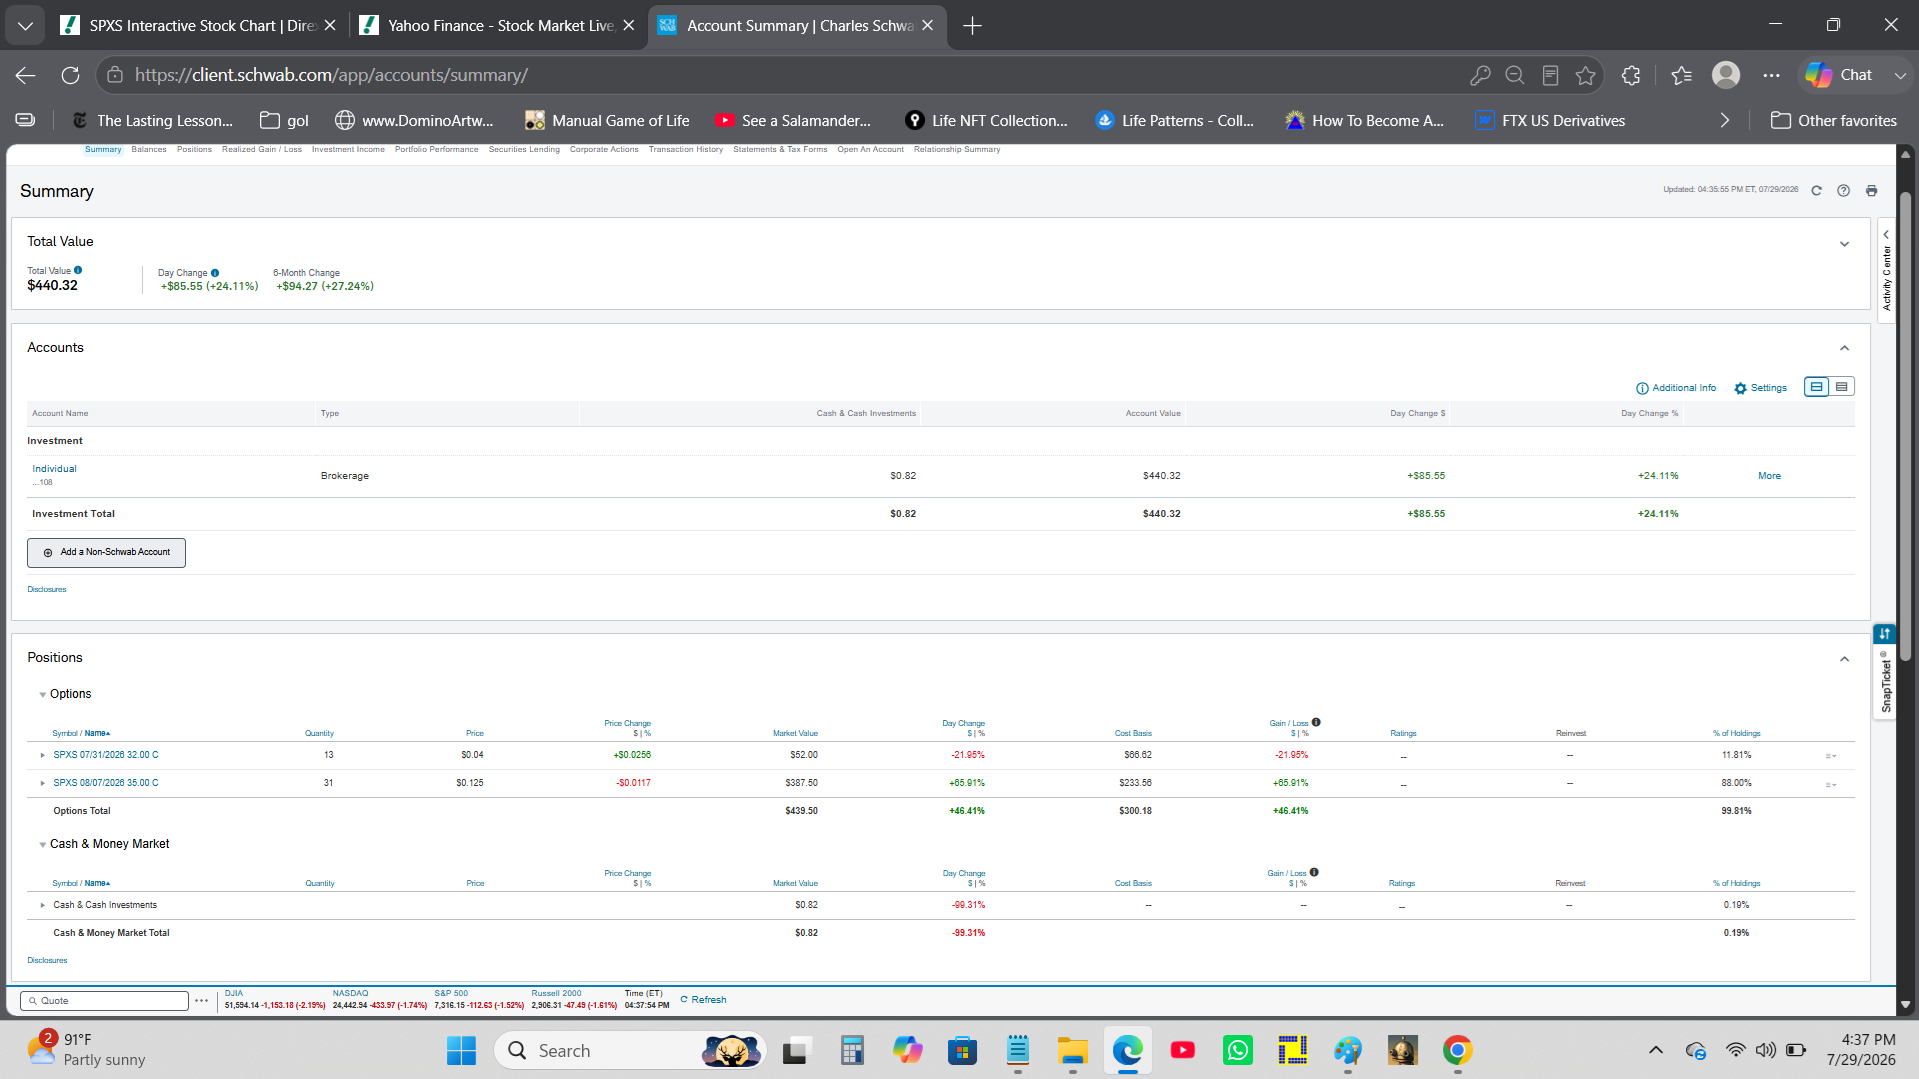Screen dimensions: 1919x1079
Task: Collapse the Accounts section
Action: 1844,348
